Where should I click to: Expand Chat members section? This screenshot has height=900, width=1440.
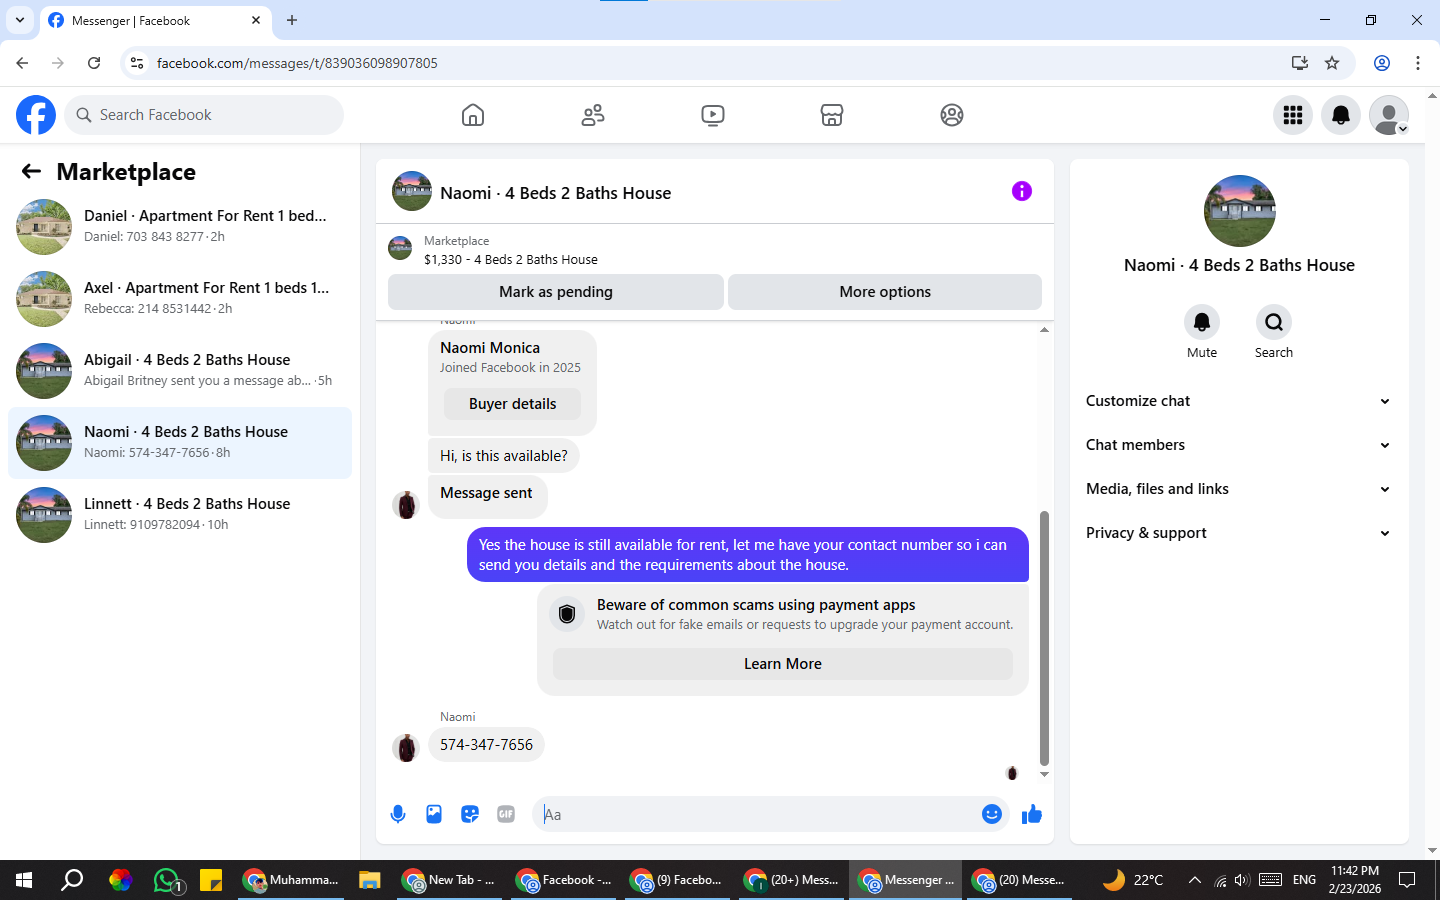[x=1239, y=445]
